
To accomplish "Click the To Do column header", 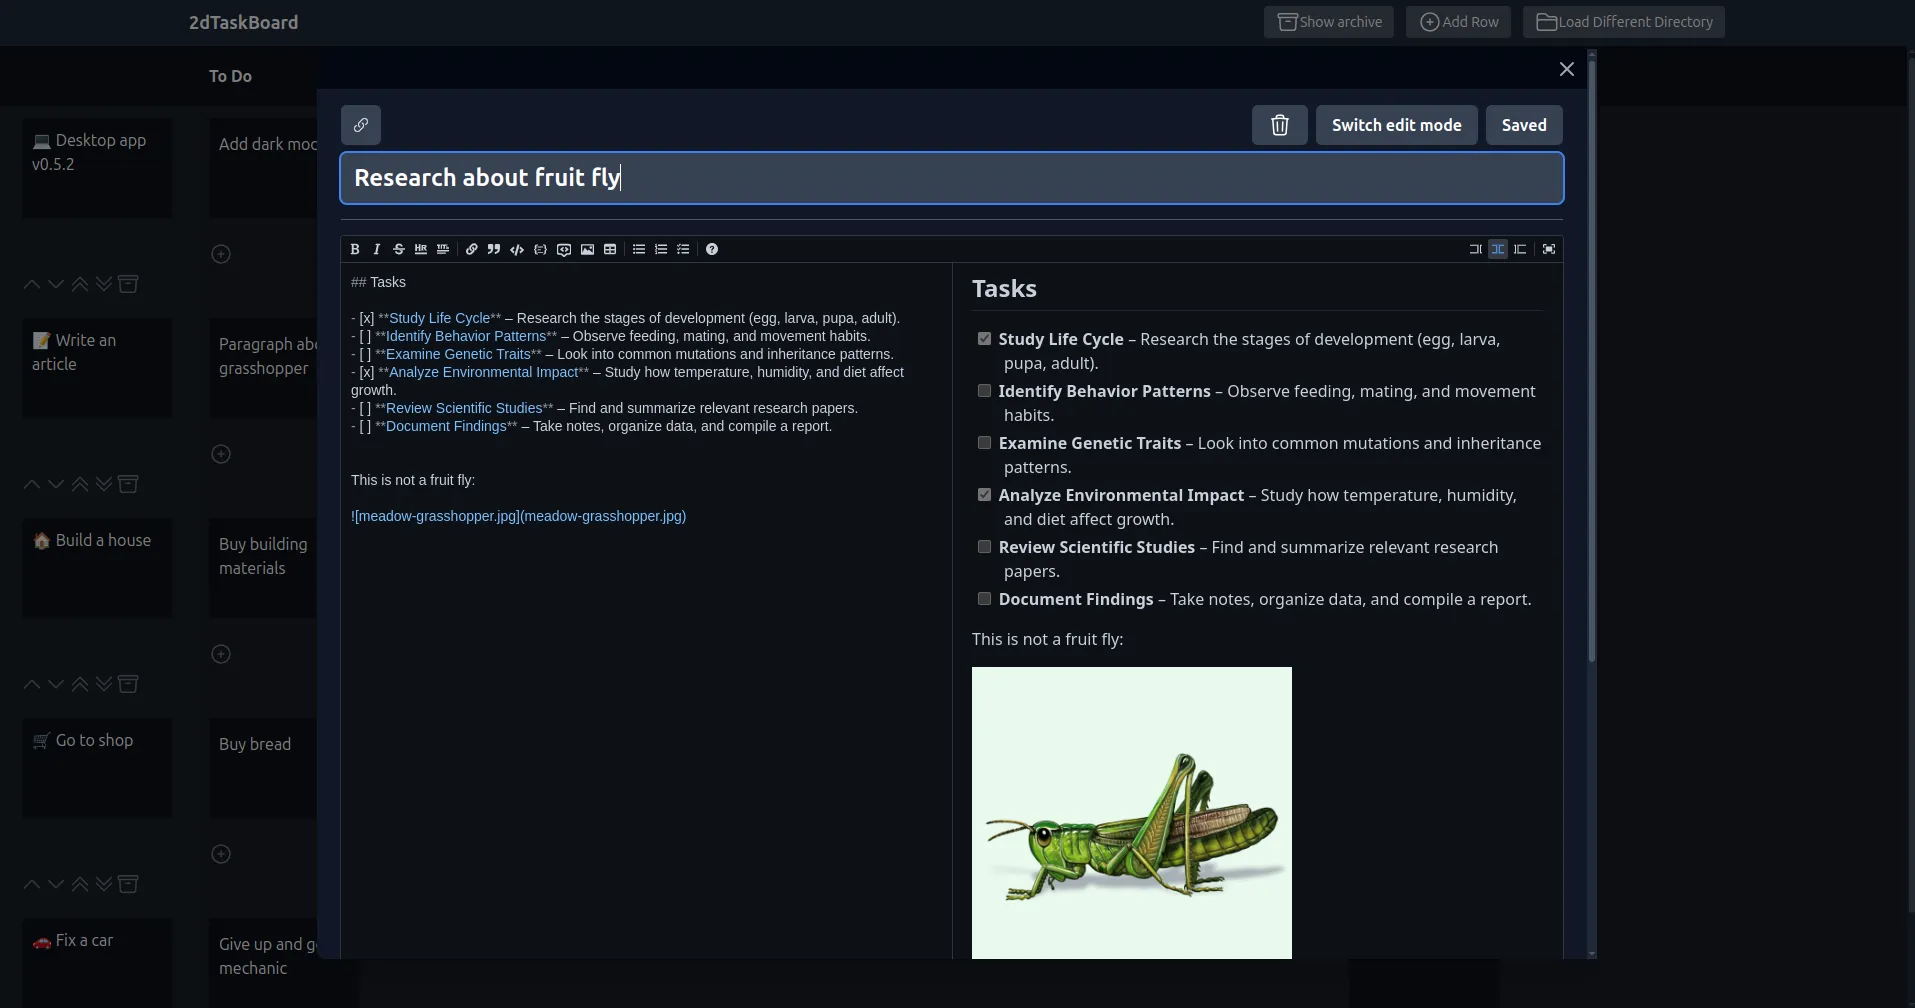I will tap(230, 76).
